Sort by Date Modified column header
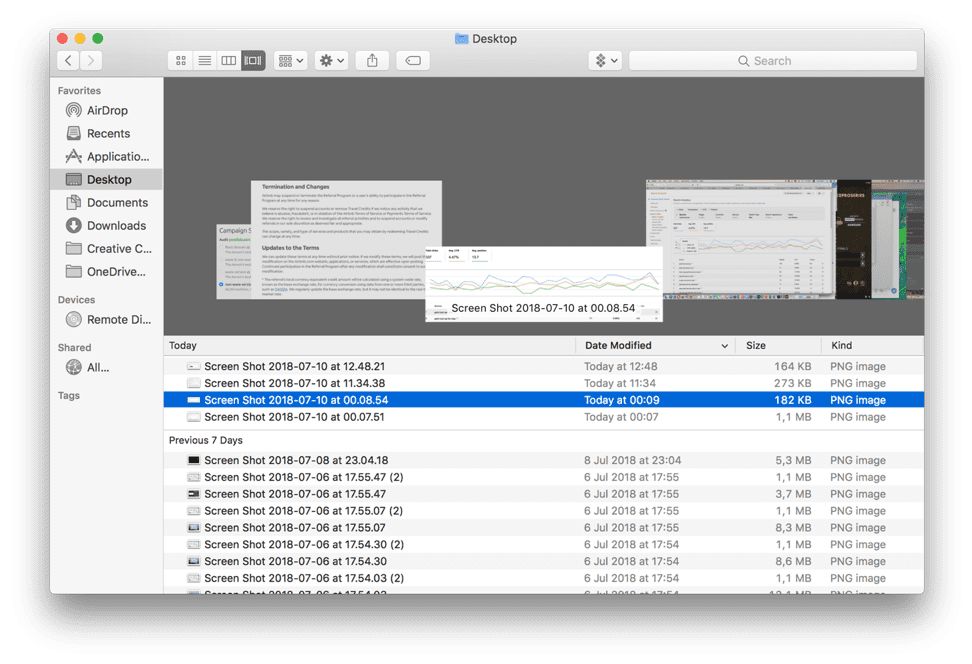The width and height of the screenshot is (972, 664). 655,346
